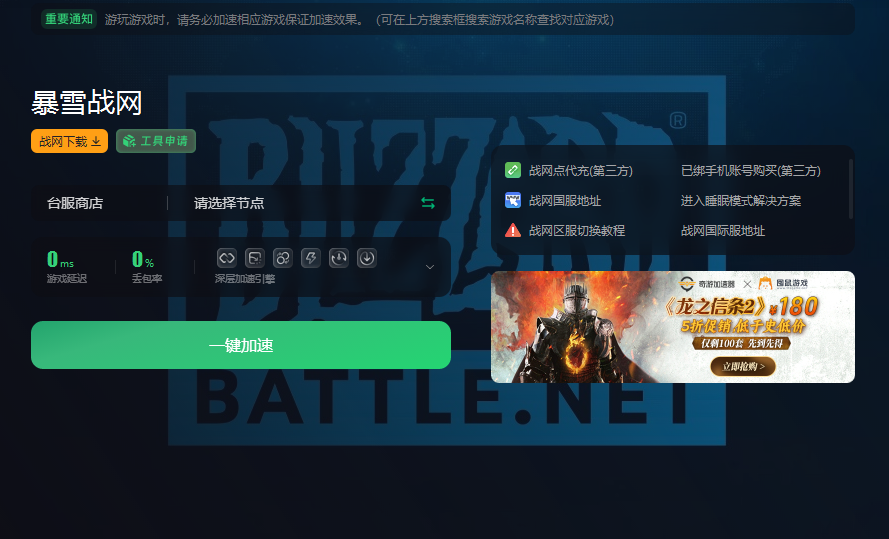Click 立即抢购 on the 龙之信条2 banner
889x539 pixels.
coord(742,367)
